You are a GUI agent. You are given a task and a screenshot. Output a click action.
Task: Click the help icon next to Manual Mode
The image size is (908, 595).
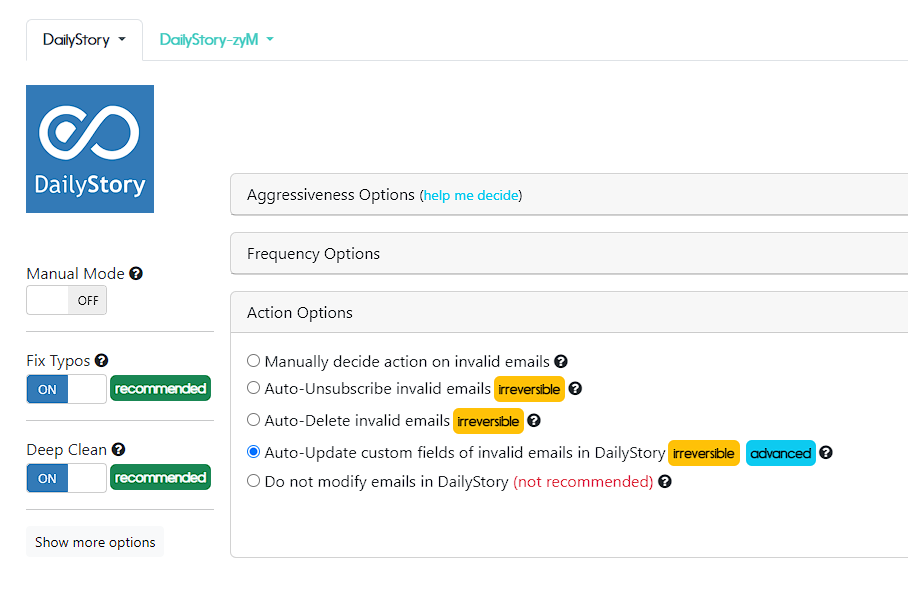136,273
